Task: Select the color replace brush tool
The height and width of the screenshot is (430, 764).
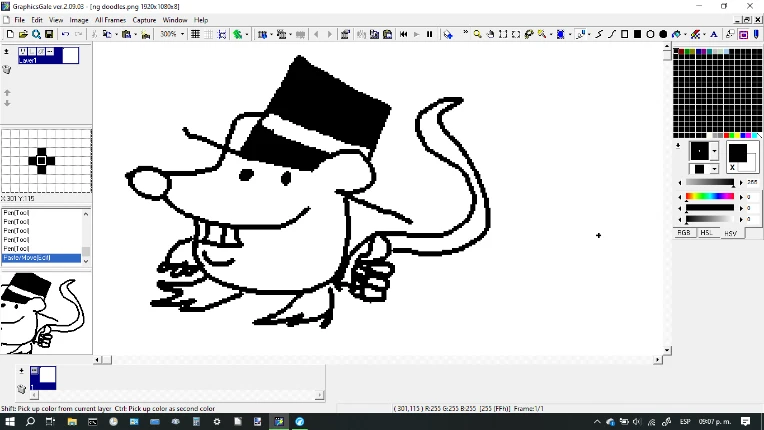Action: (x=695, y=34)
